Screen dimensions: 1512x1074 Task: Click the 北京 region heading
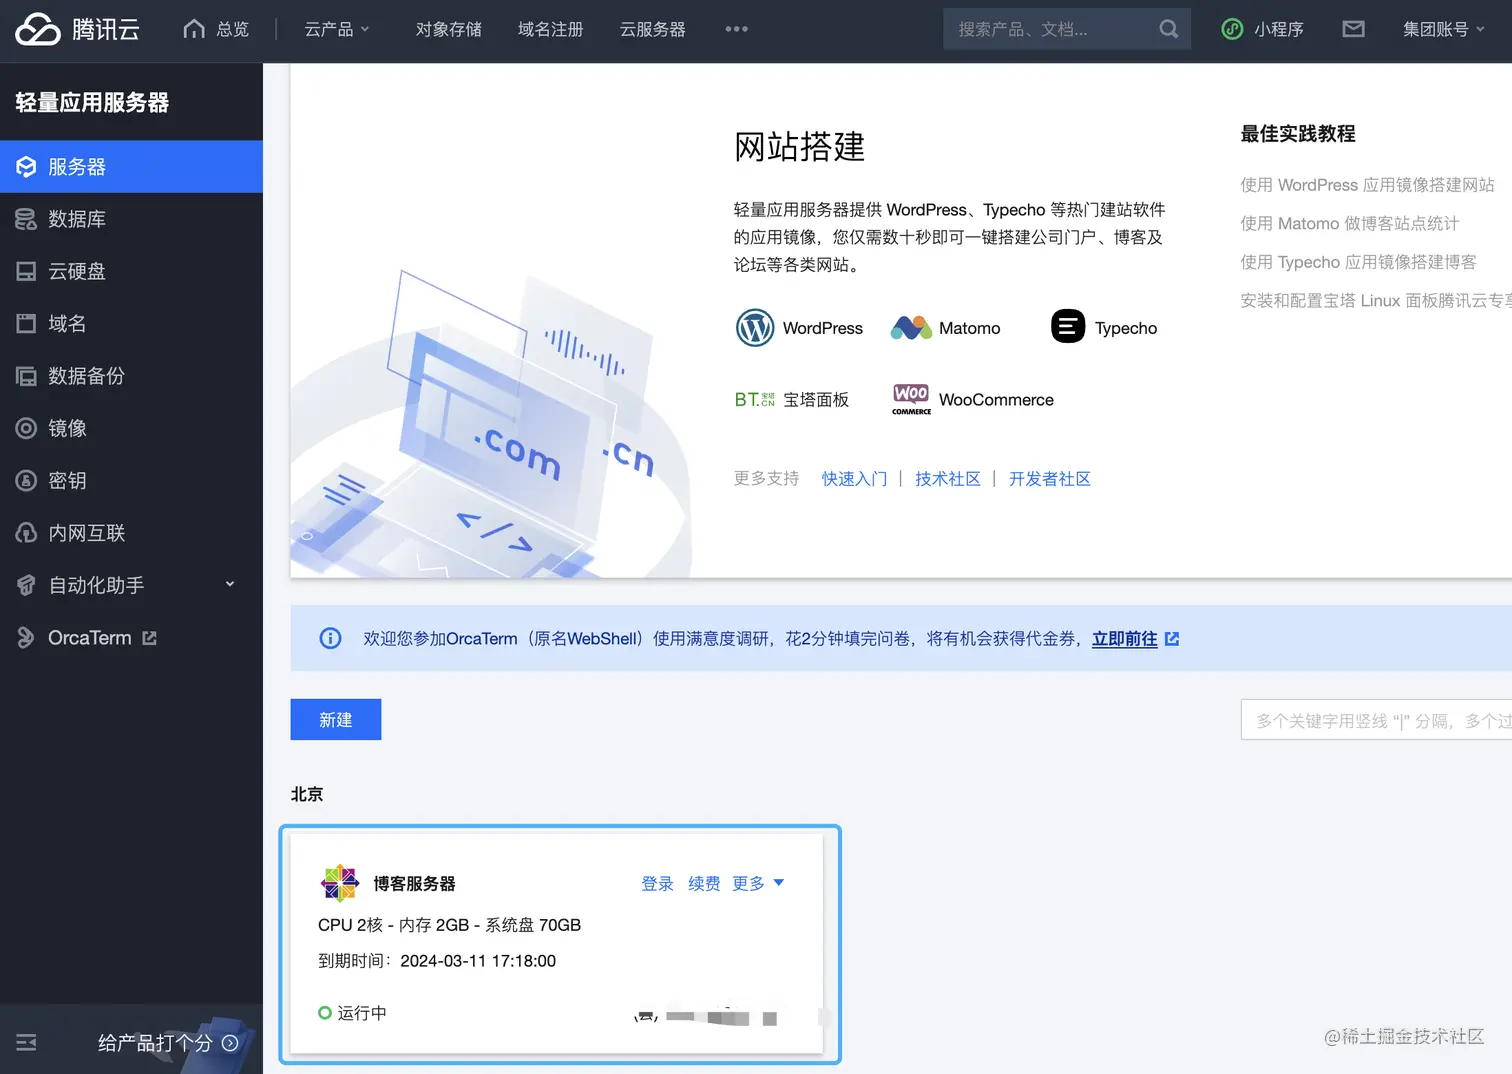[x=307, y=794]
